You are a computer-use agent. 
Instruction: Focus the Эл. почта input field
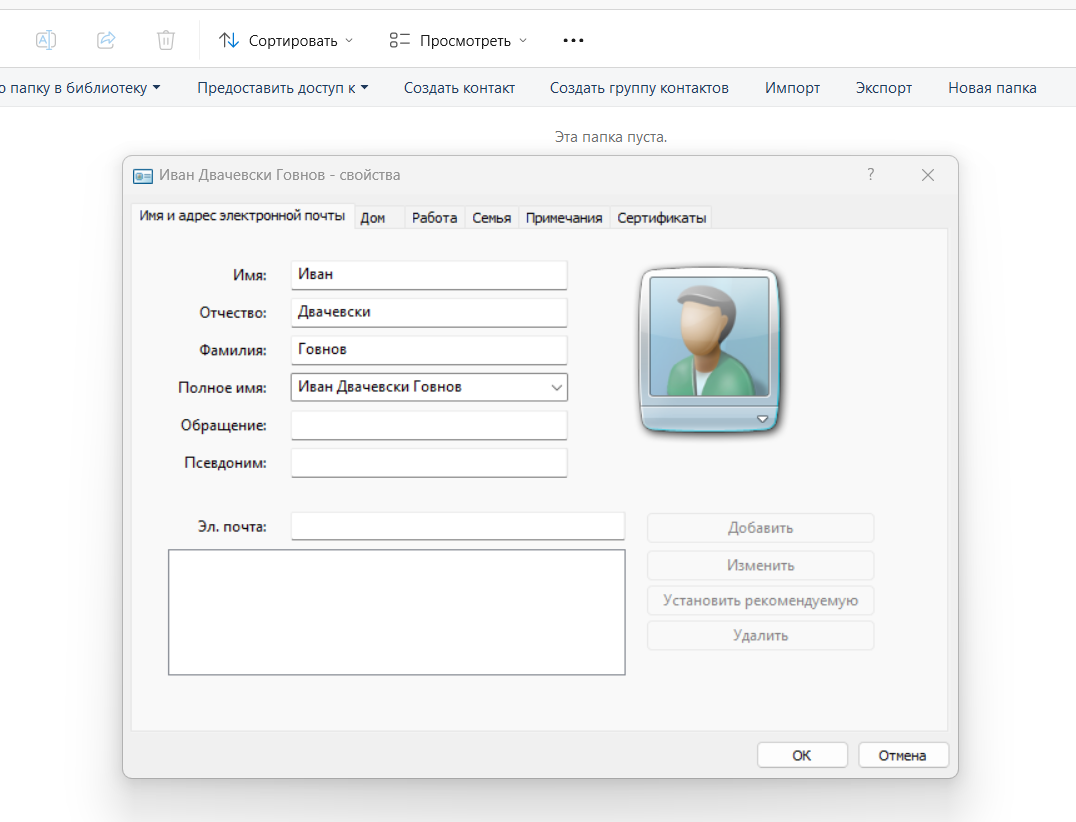[457, 526]
